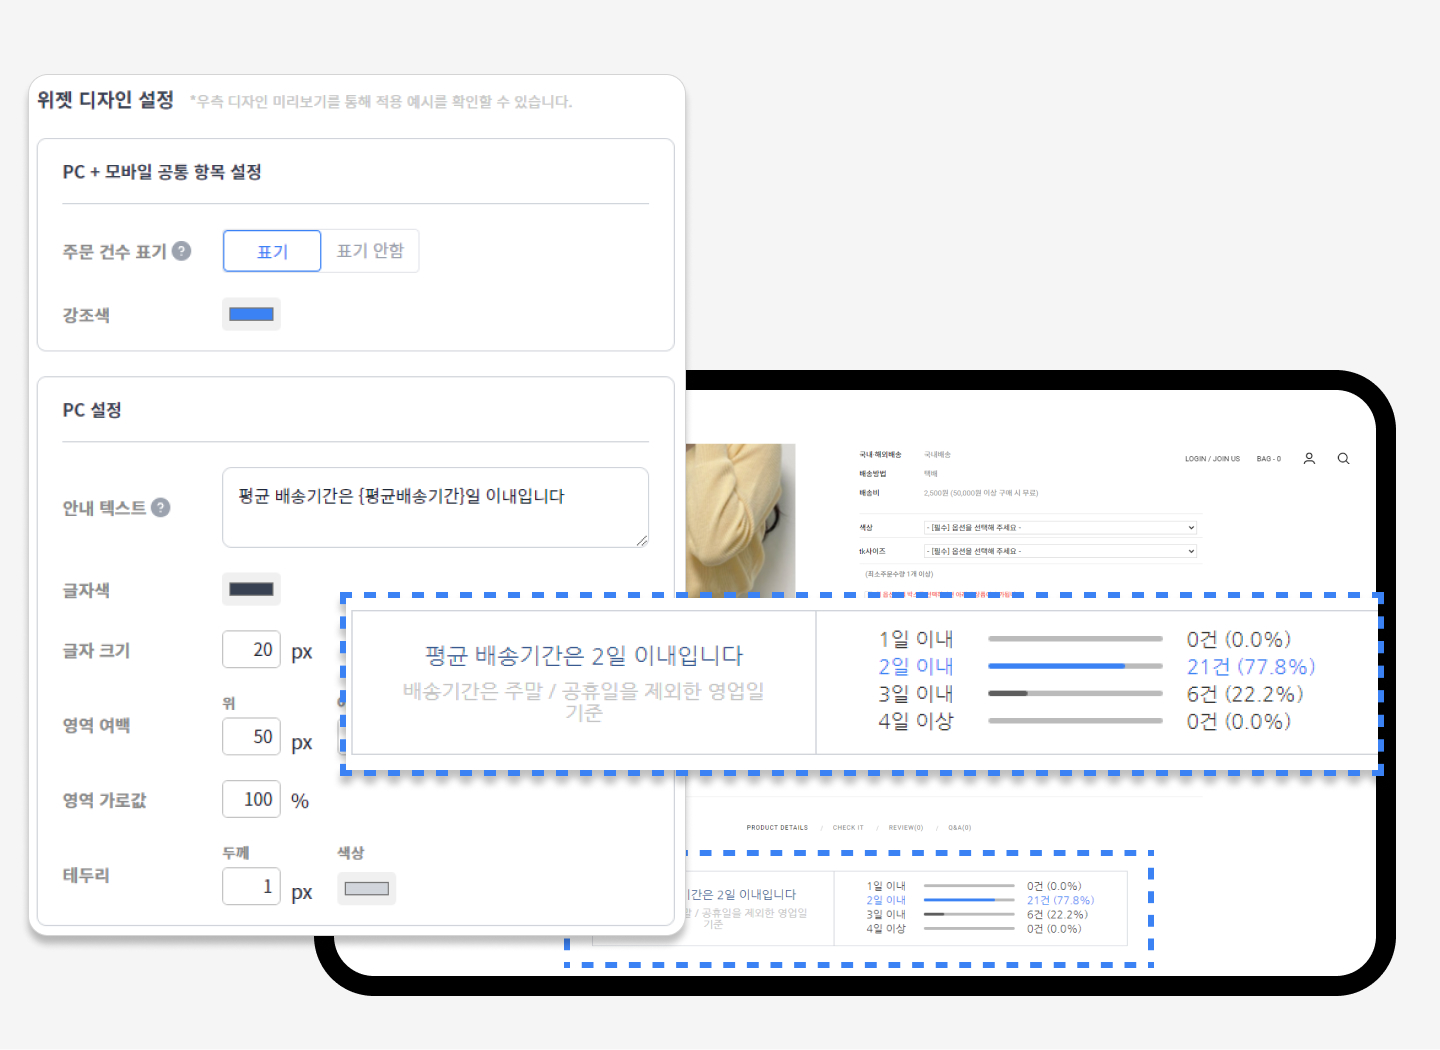
Task: Click help icon beside 주문 건수 표기
Action: (181, 251)
